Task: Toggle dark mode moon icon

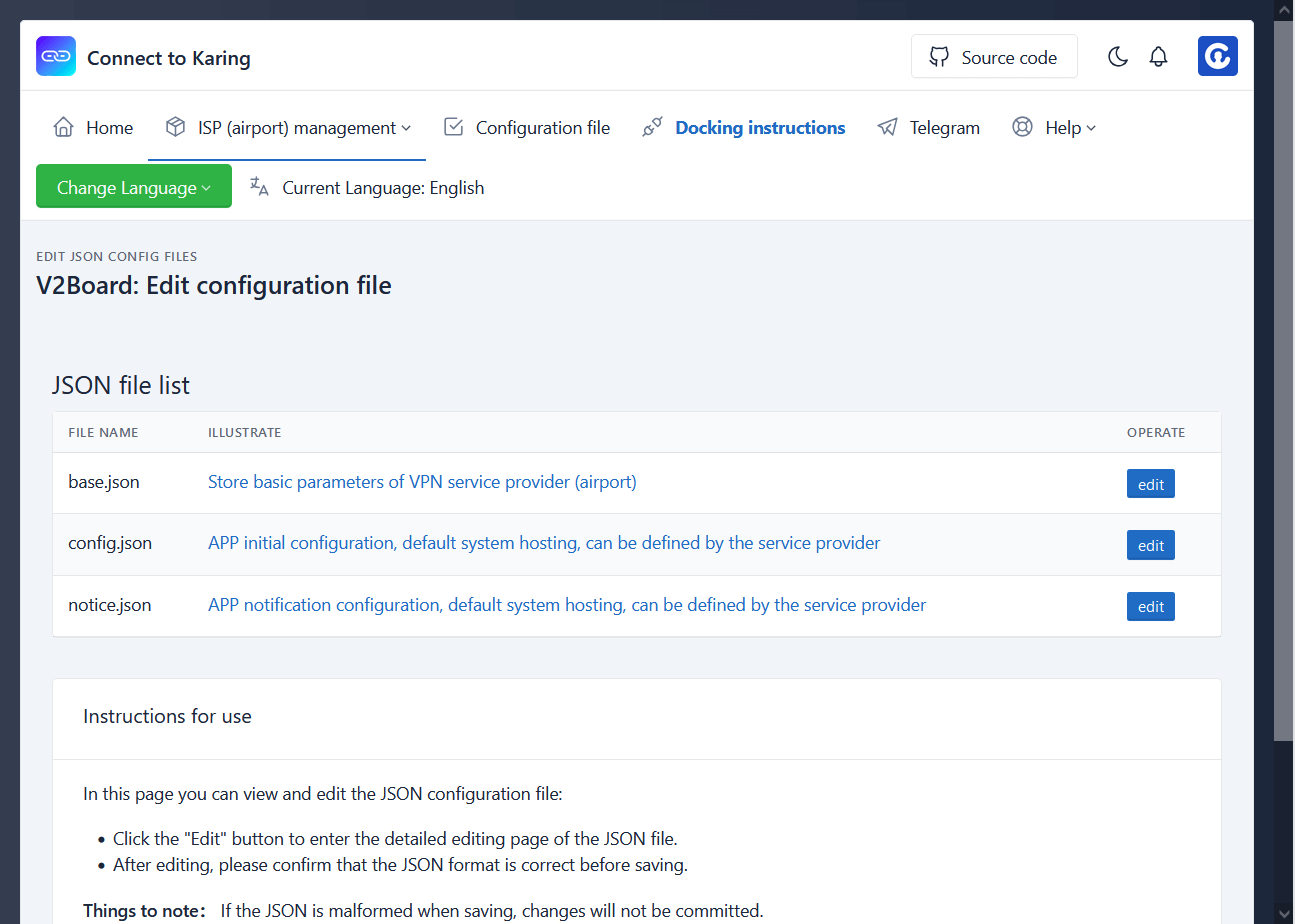Action: click(x=1118, y=57)
